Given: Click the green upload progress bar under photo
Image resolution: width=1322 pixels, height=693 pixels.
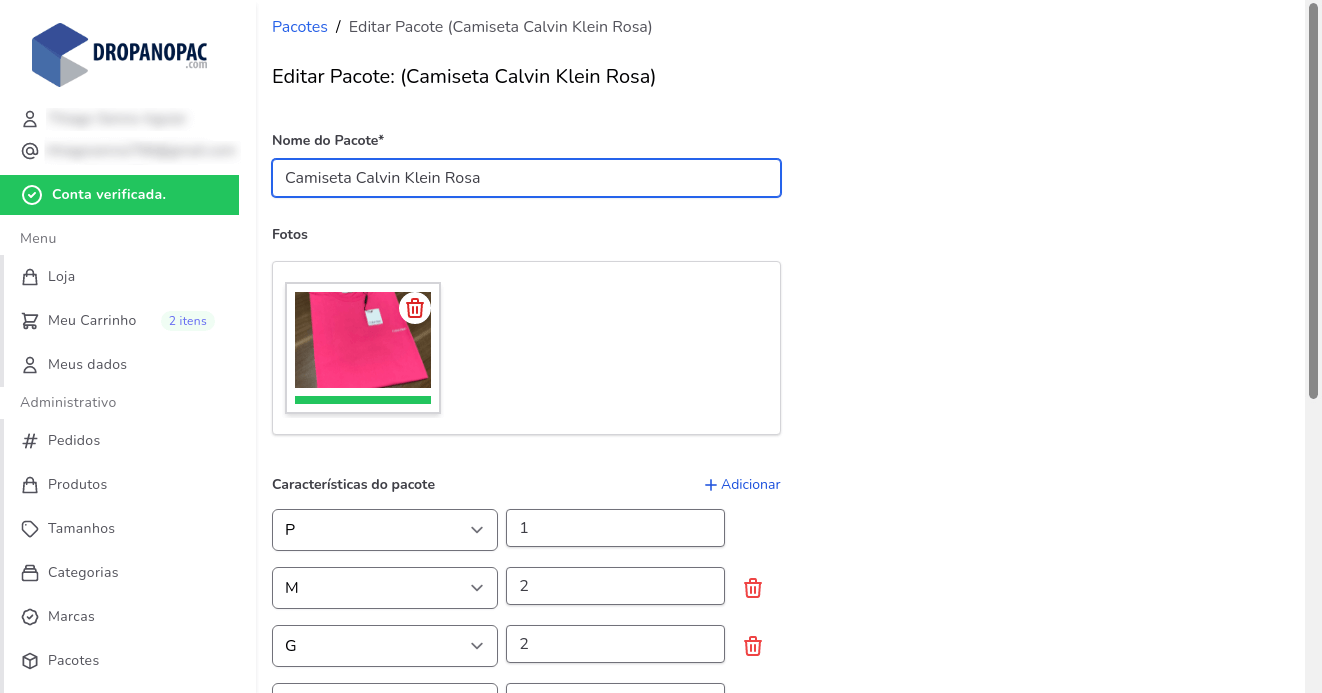Looking at the screenshot, I should click(363, 400).
